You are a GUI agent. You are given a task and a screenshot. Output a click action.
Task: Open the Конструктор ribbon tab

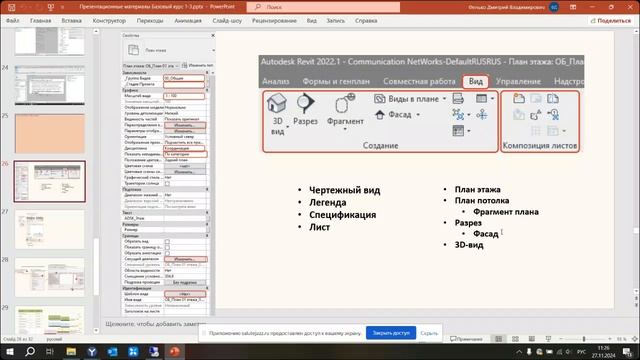109,20
